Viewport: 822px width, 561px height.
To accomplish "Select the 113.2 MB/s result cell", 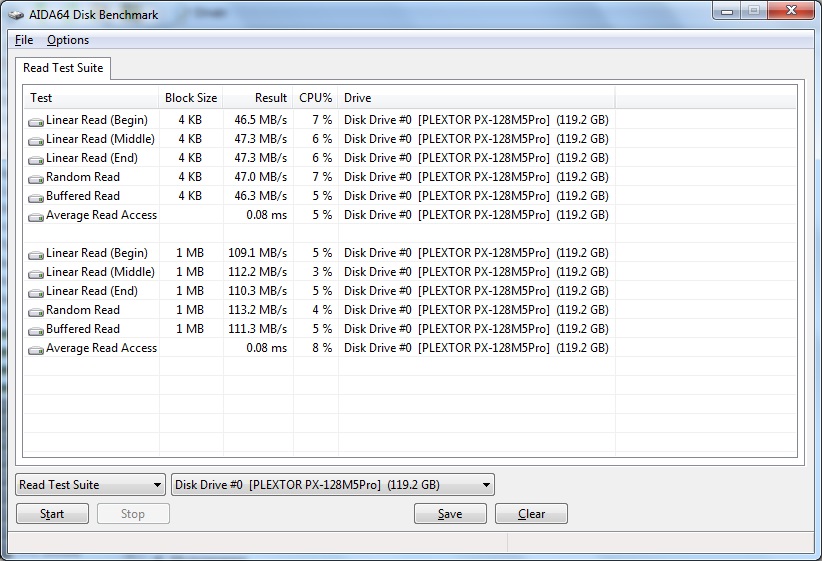I will (257, 310).
